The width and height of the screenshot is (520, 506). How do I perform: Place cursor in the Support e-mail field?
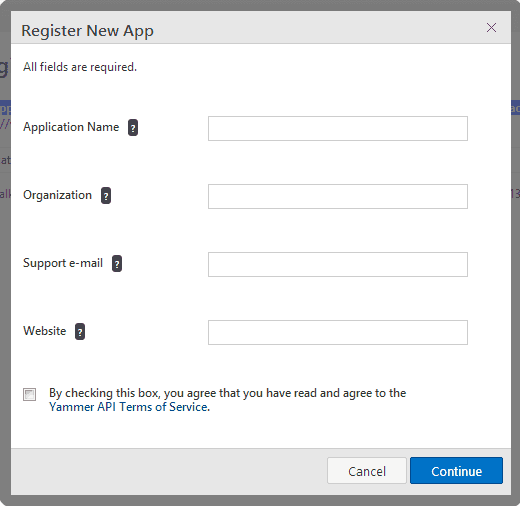(x=338, y=264)
